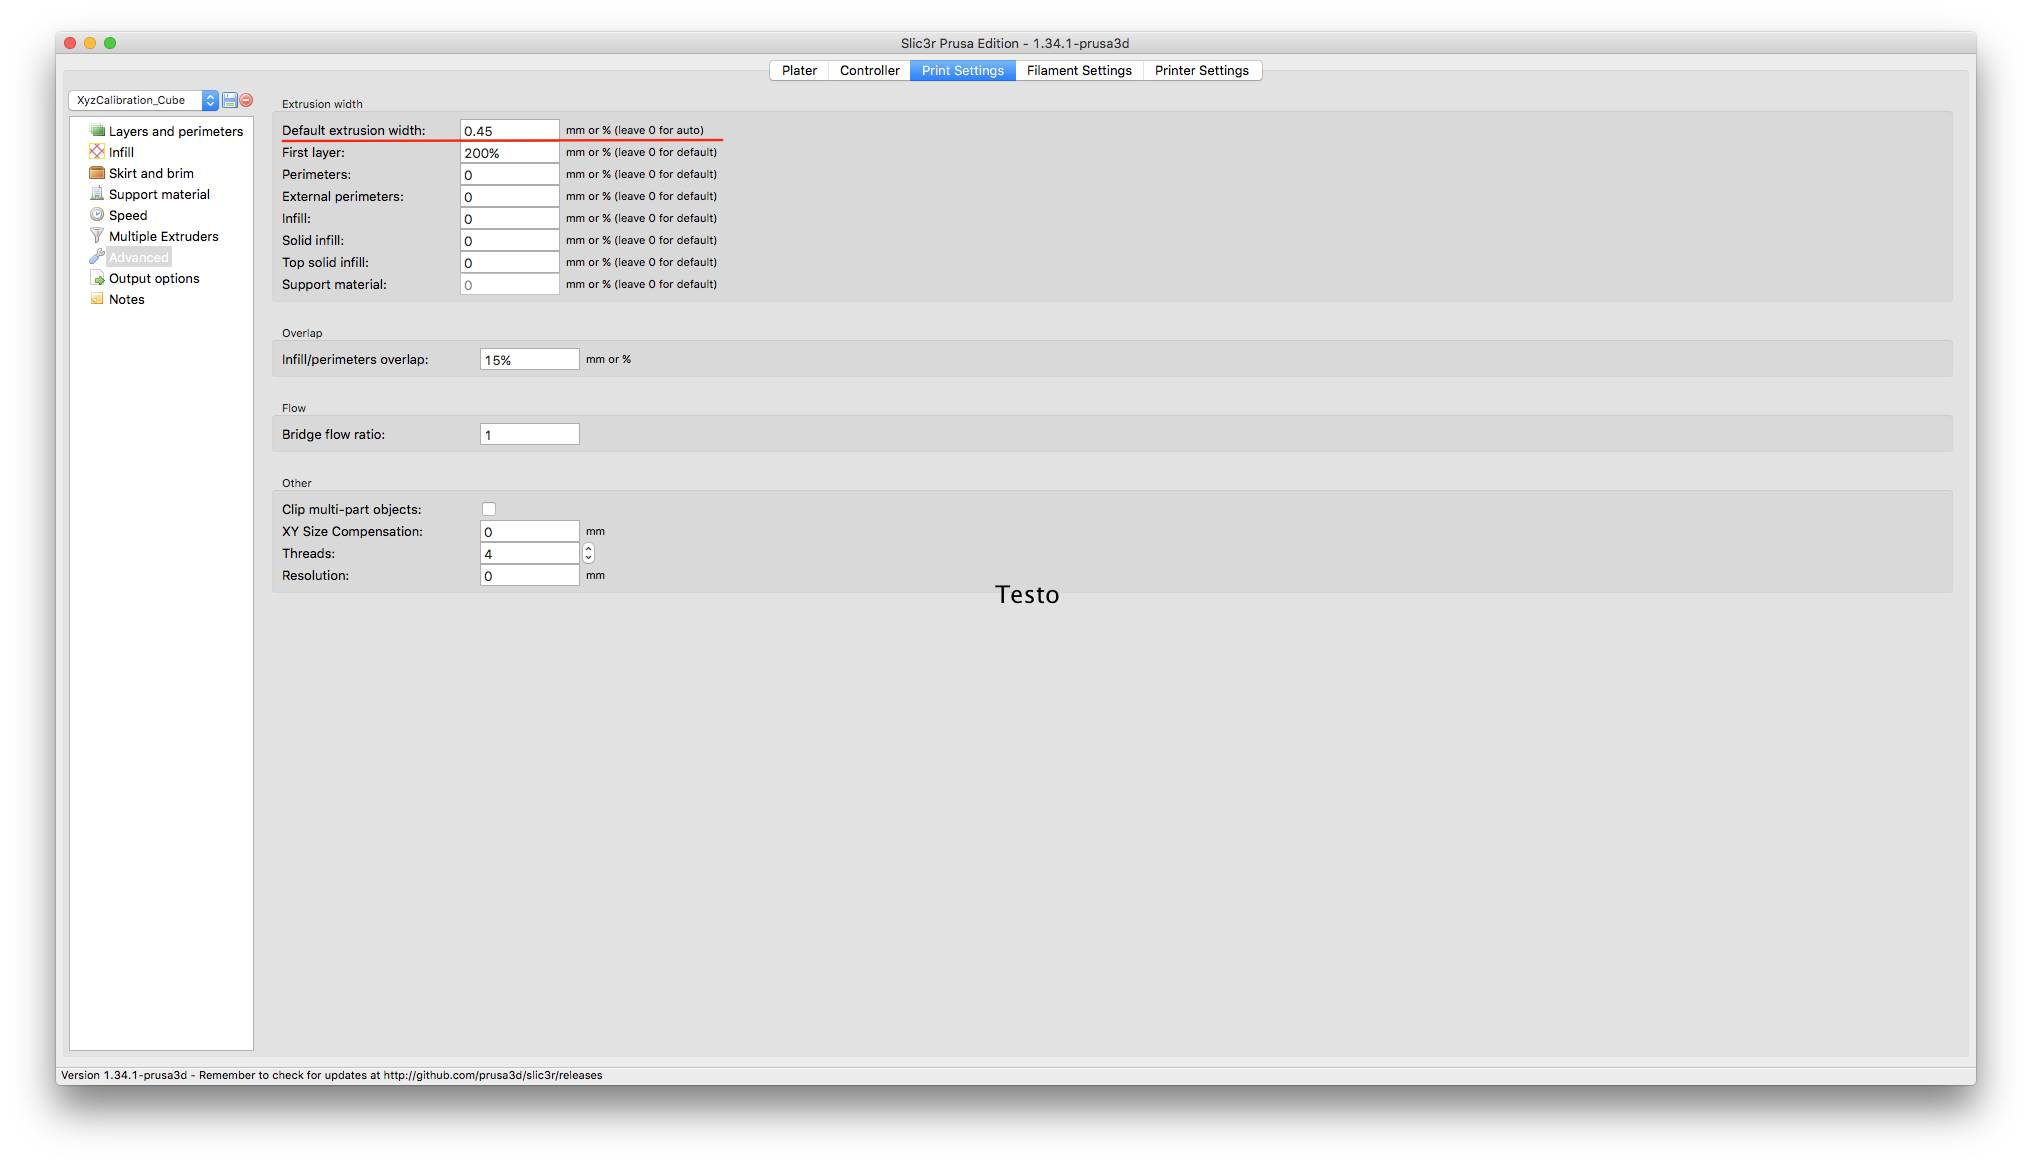
Task: Switch to the Printer Settings tab
Action: tap(1202, 70)
